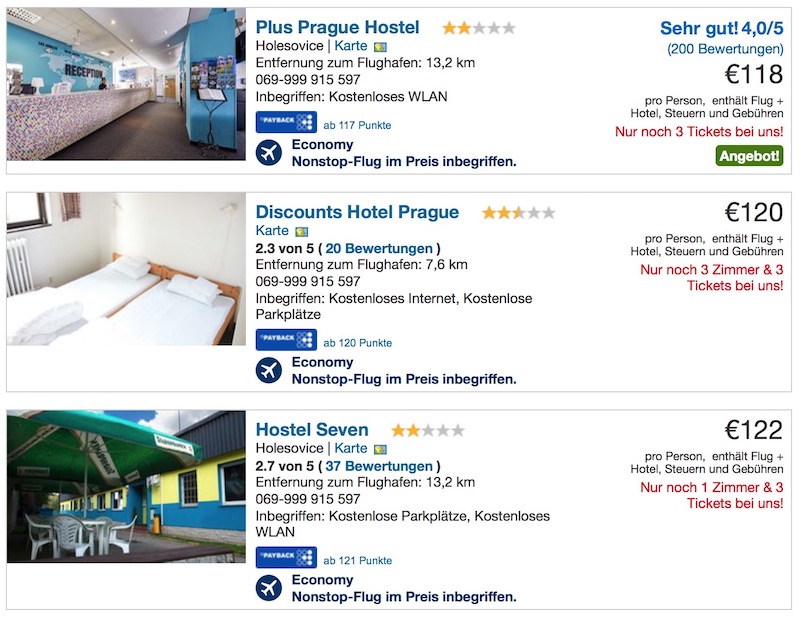Click the map icon beside Hostel Seven's Karte
Screen dimensions: 800x618
tap(380, 449)
